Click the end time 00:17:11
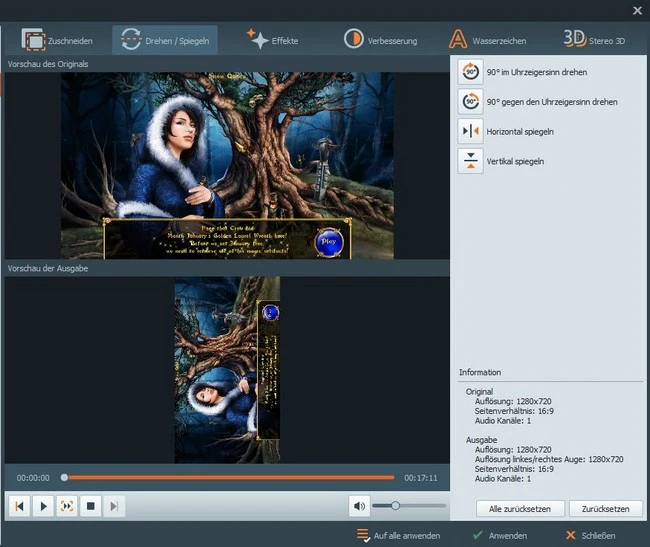The height and width of the screenshot is (547, 650). pos(421,478)
